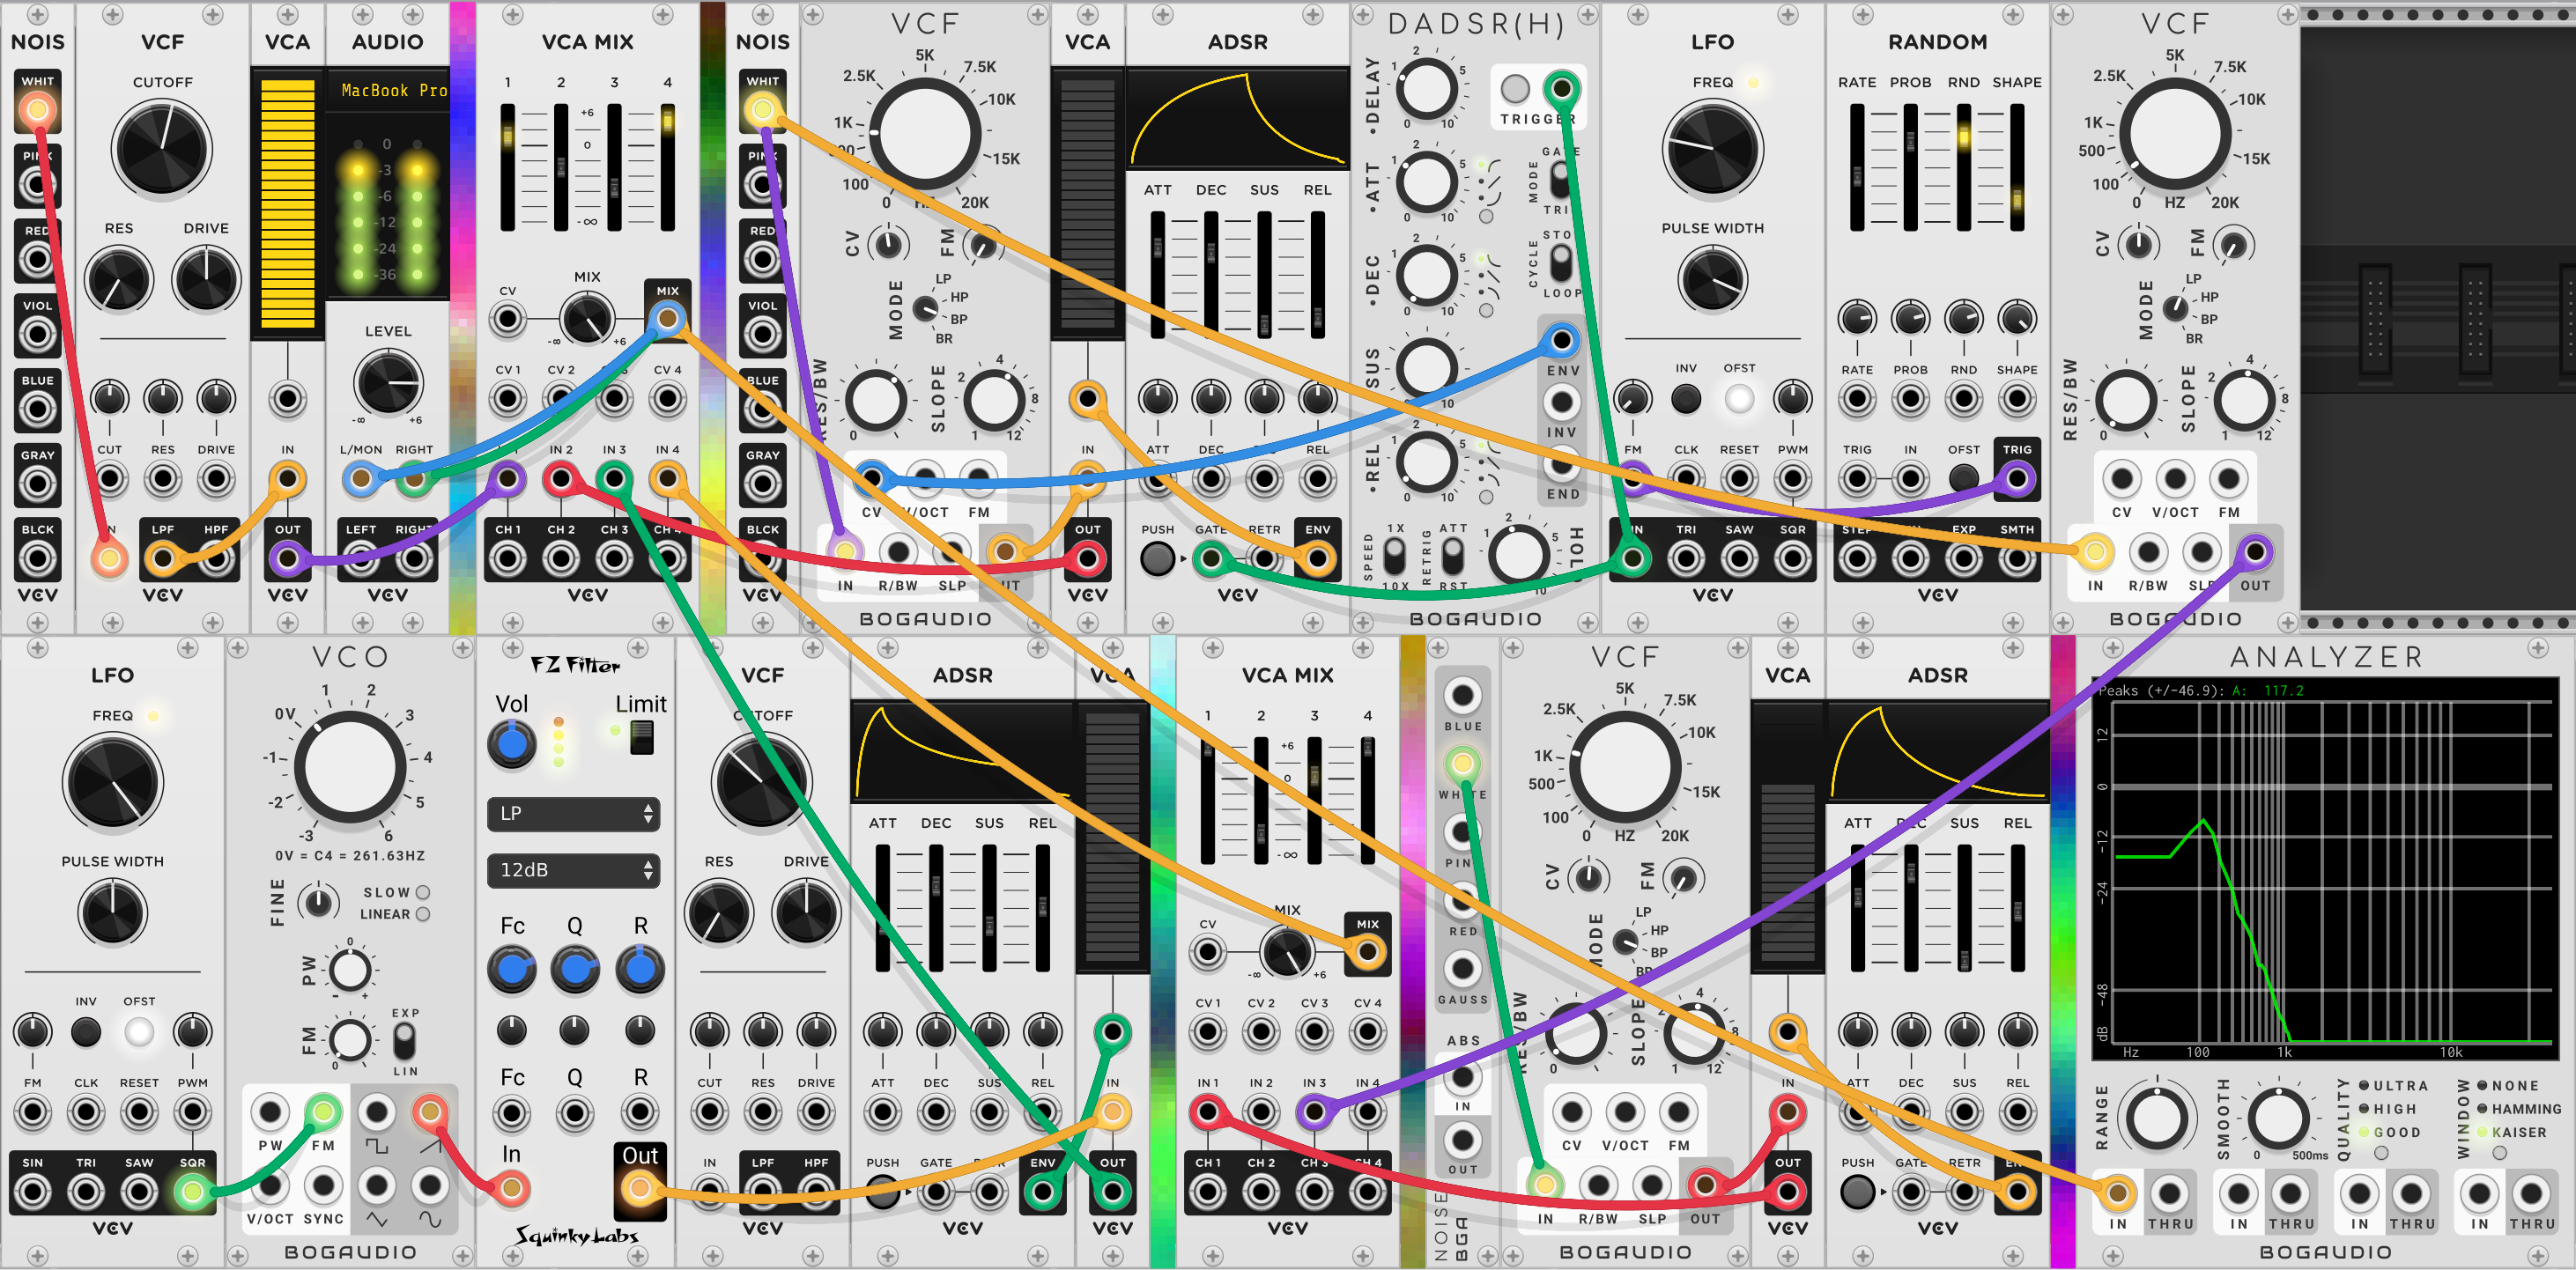Click the VCO square wave output jack
The width and height of the screenshot is (2576, 1270).
(377, 1112)
